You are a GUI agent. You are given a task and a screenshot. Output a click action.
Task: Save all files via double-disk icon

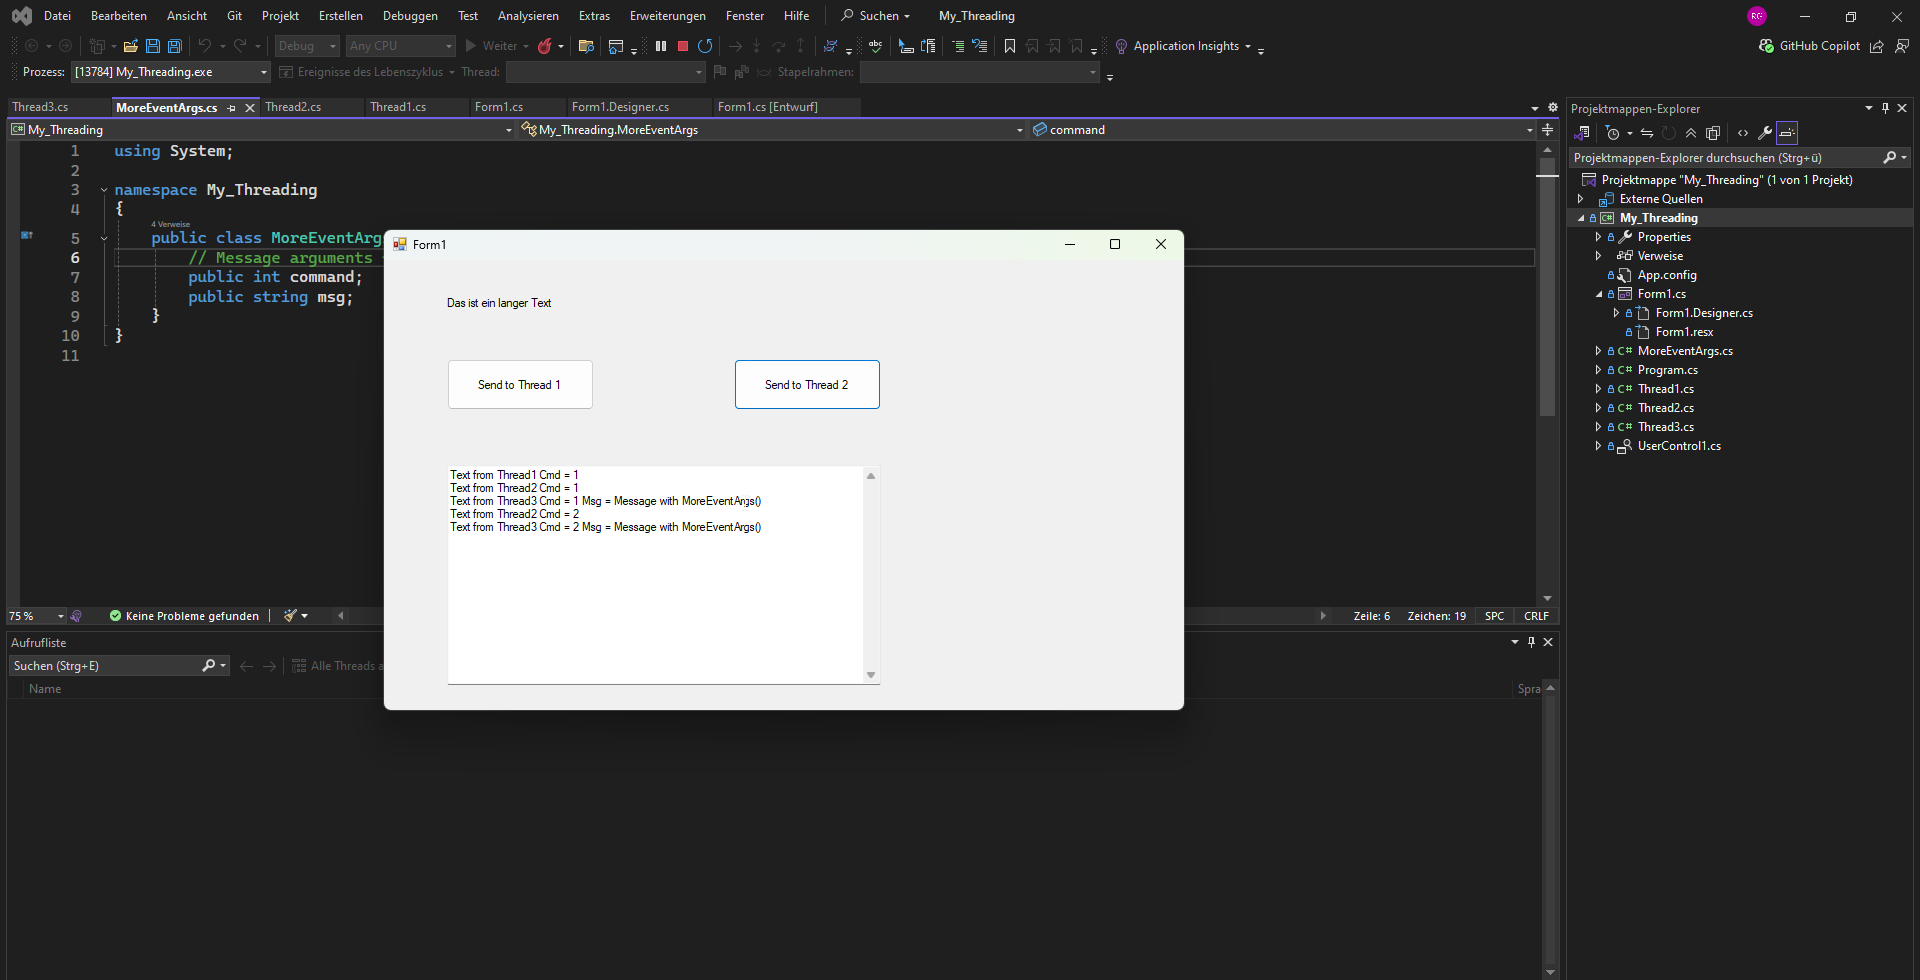[x=175, y=46]
